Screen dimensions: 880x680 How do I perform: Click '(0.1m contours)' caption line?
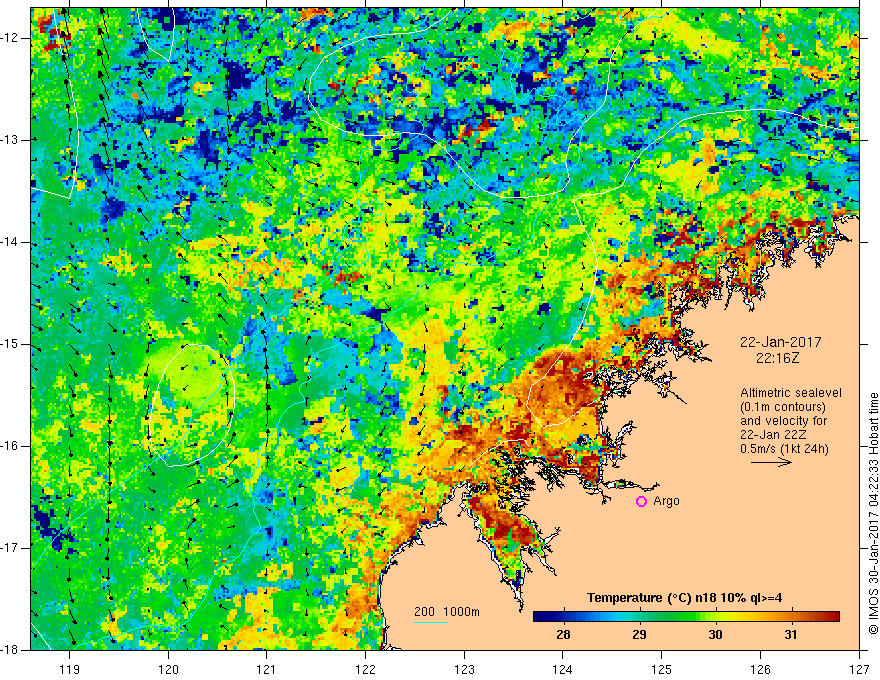[x=783, y=407]
